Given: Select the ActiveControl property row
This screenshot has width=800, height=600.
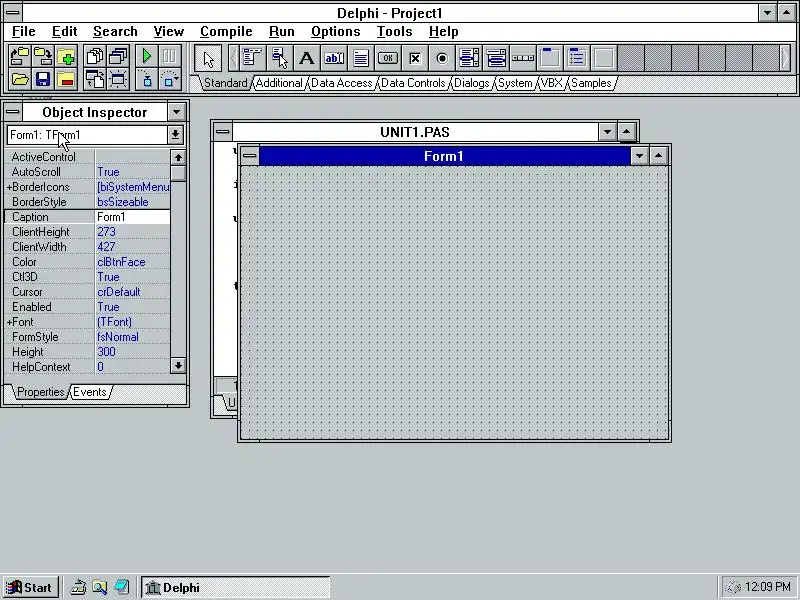Looking at the screenshot, I should coord(87,157).
